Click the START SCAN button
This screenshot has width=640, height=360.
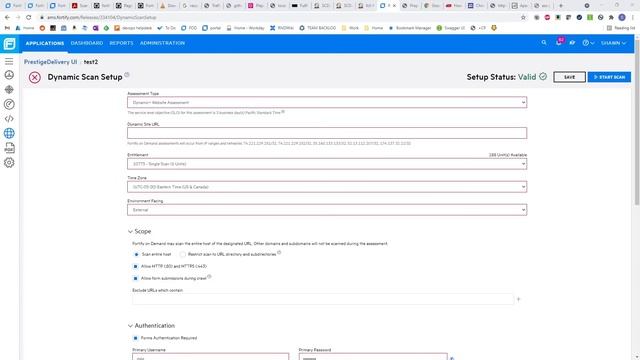pyautogui.click(x=609, y=77)
